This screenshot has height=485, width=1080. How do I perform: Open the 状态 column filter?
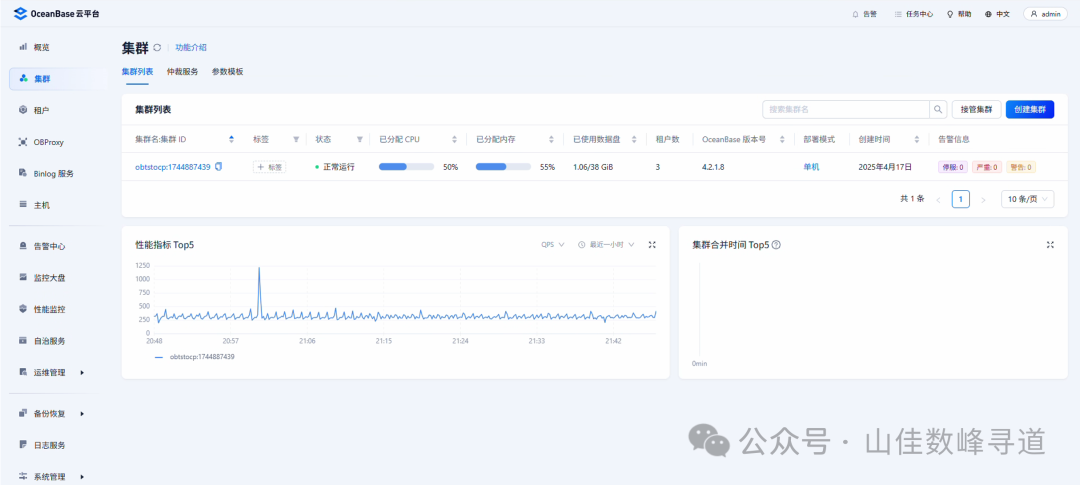360,139
